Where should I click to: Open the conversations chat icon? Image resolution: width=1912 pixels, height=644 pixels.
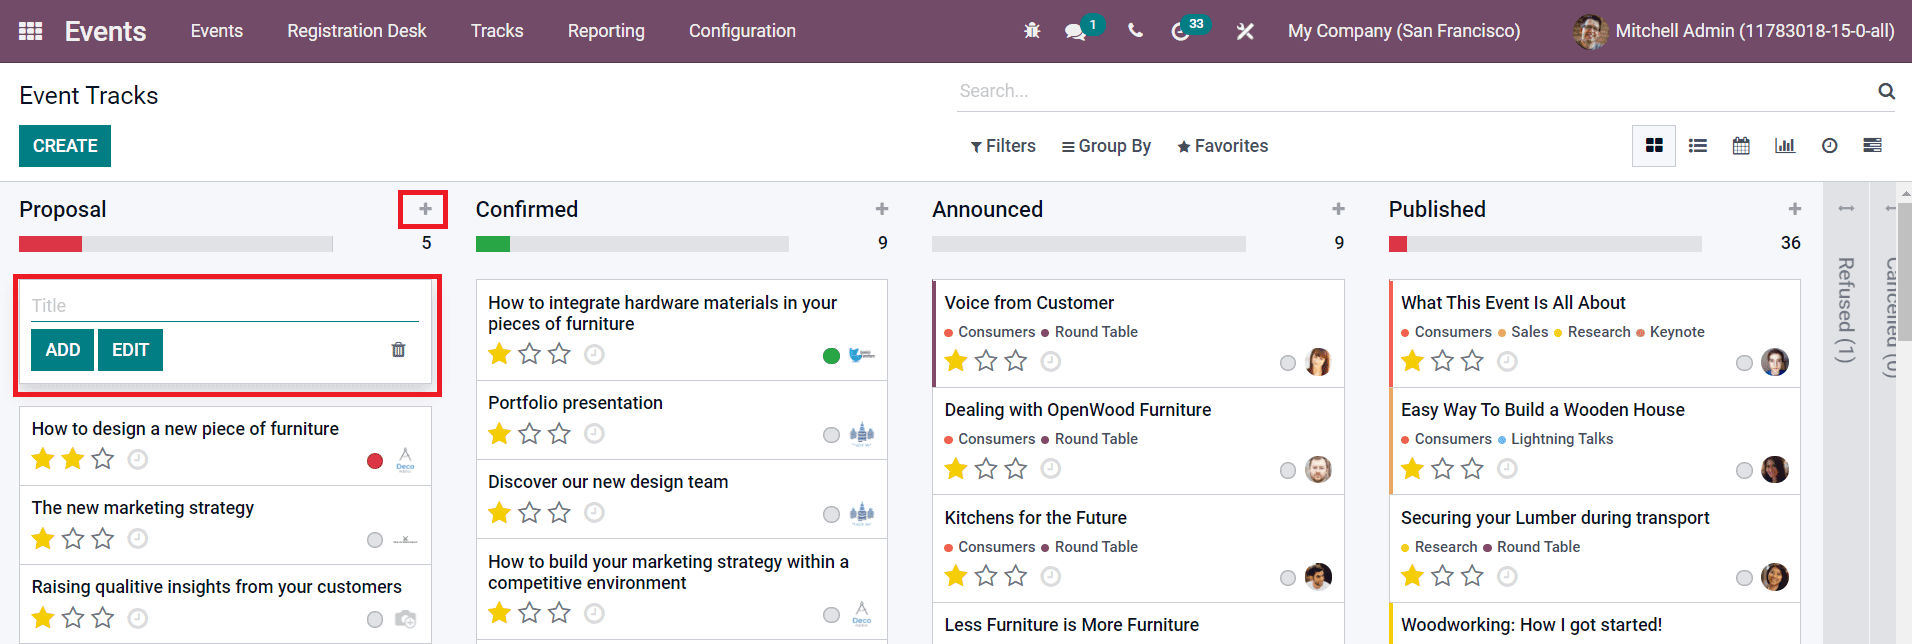tap(1075, 32)
